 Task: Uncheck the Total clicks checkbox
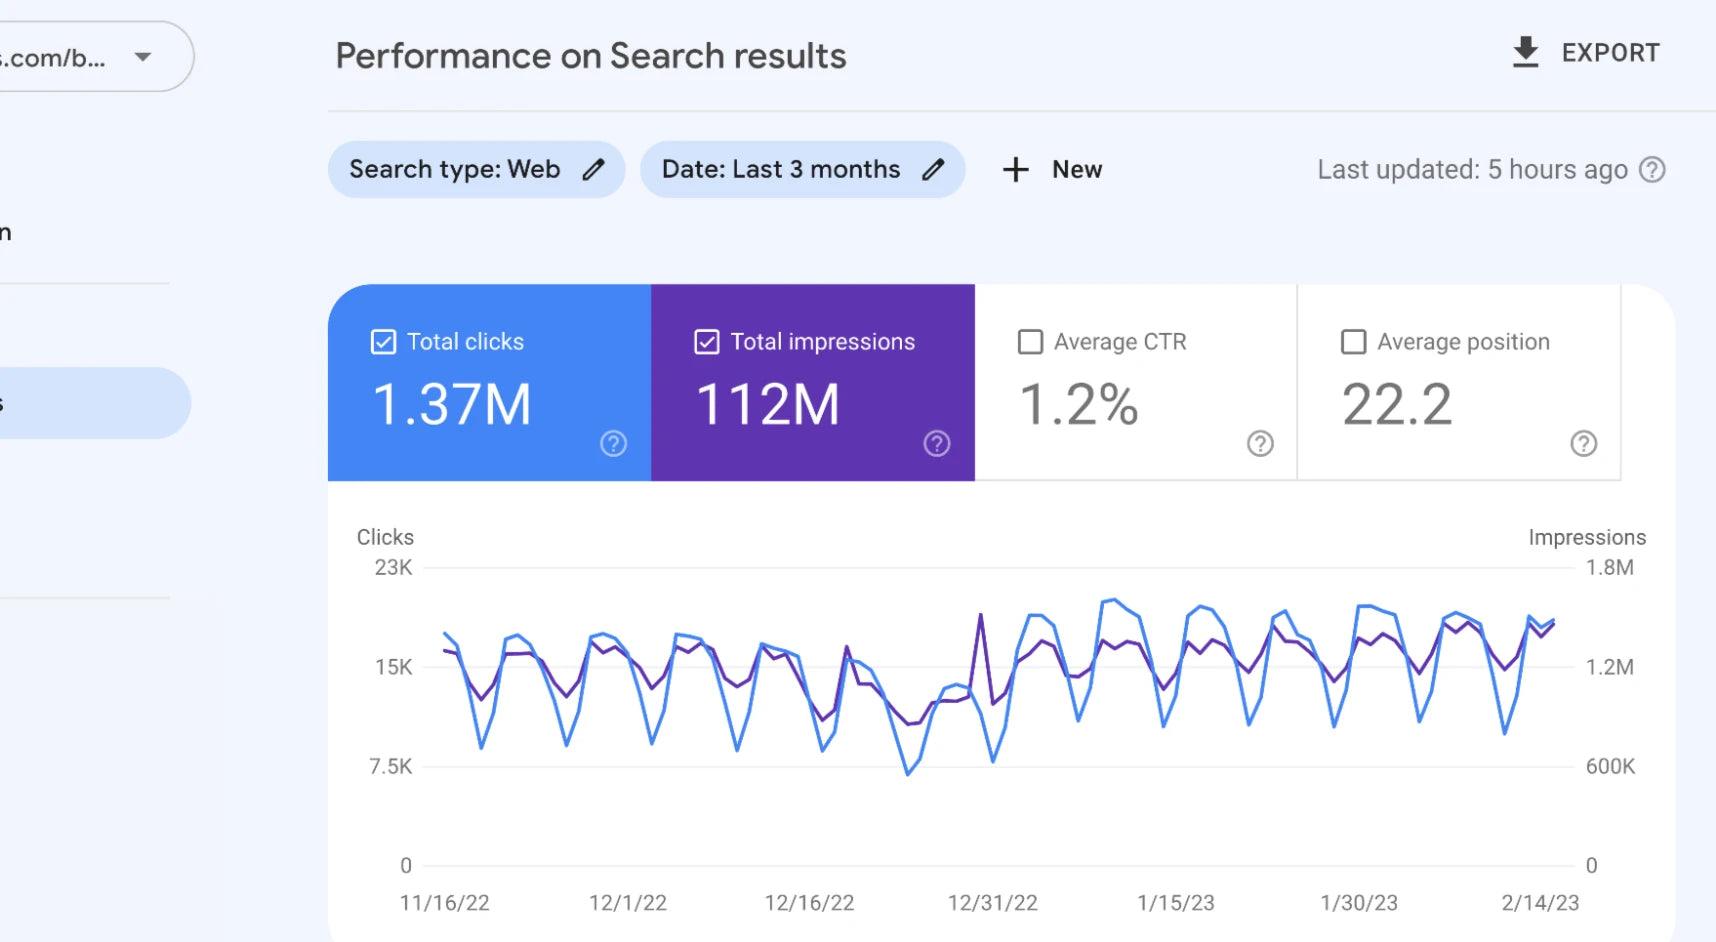pyautogui.click(x=383, y=342)
